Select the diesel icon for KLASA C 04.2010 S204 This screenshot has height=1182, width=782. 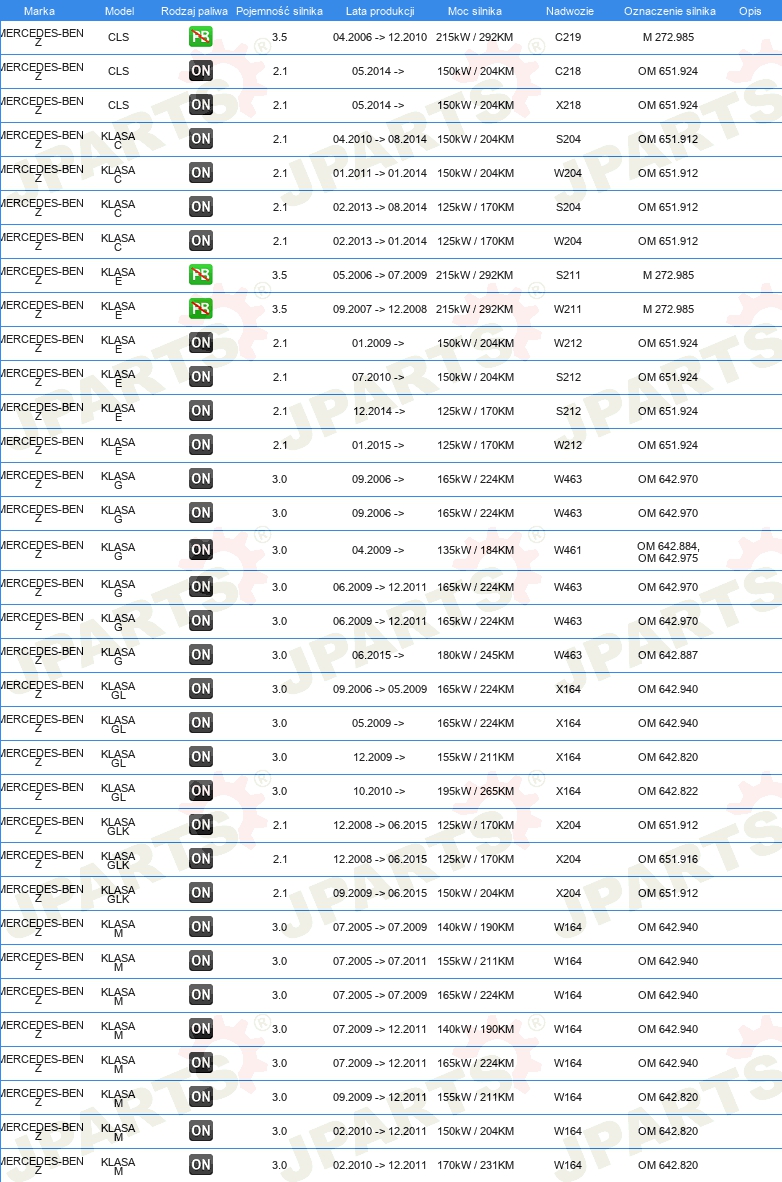[201, 139]
